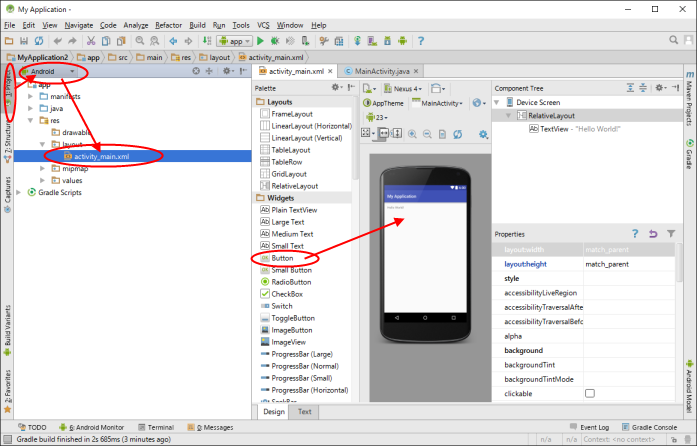697x446 pixels.
Task: Click the Redo arrow icon
Action: (72, 41)
